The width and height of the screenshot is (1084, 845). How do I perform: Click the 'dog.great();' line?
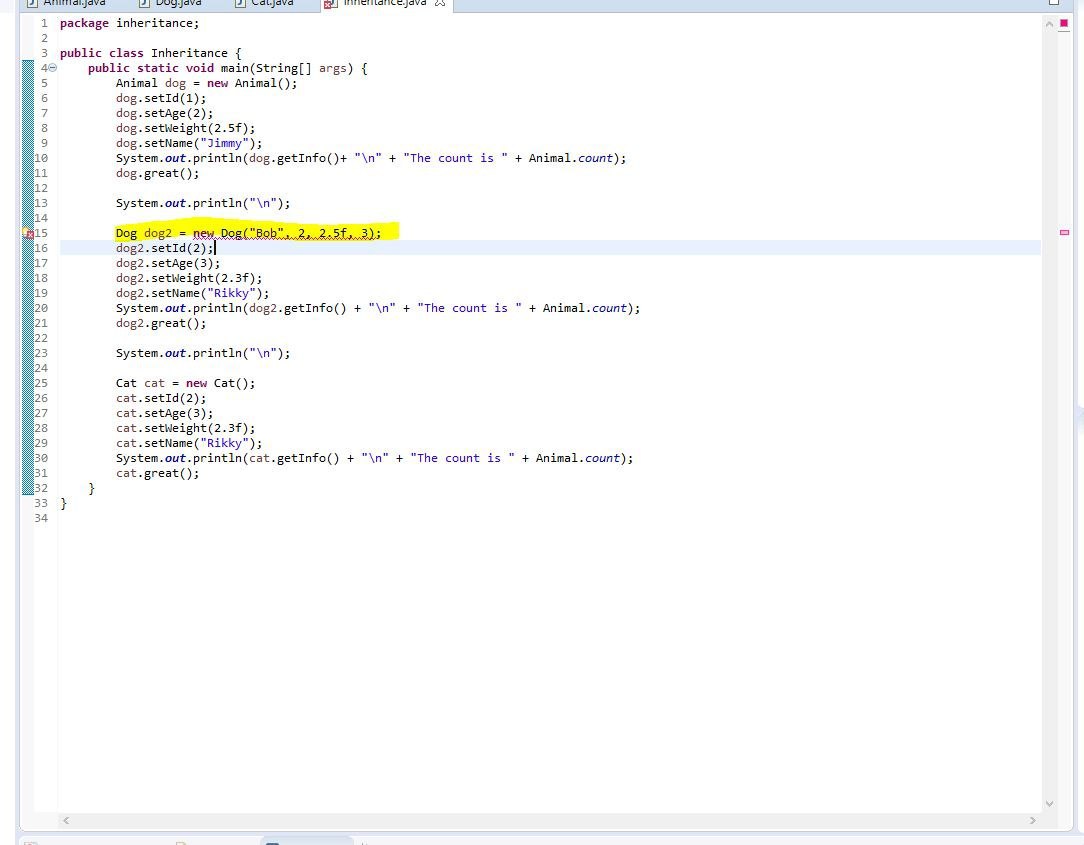(x=158, y=174)
